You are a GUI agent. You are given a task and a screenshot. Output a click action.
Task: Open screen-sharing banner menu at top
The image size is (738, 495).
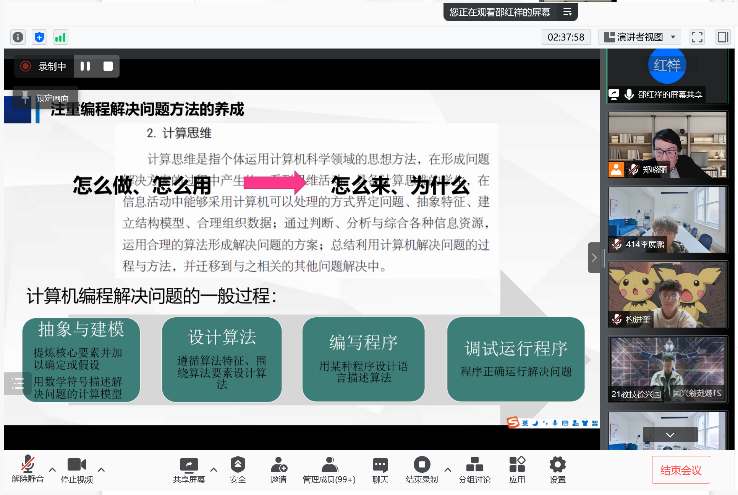tap(567, 12)
